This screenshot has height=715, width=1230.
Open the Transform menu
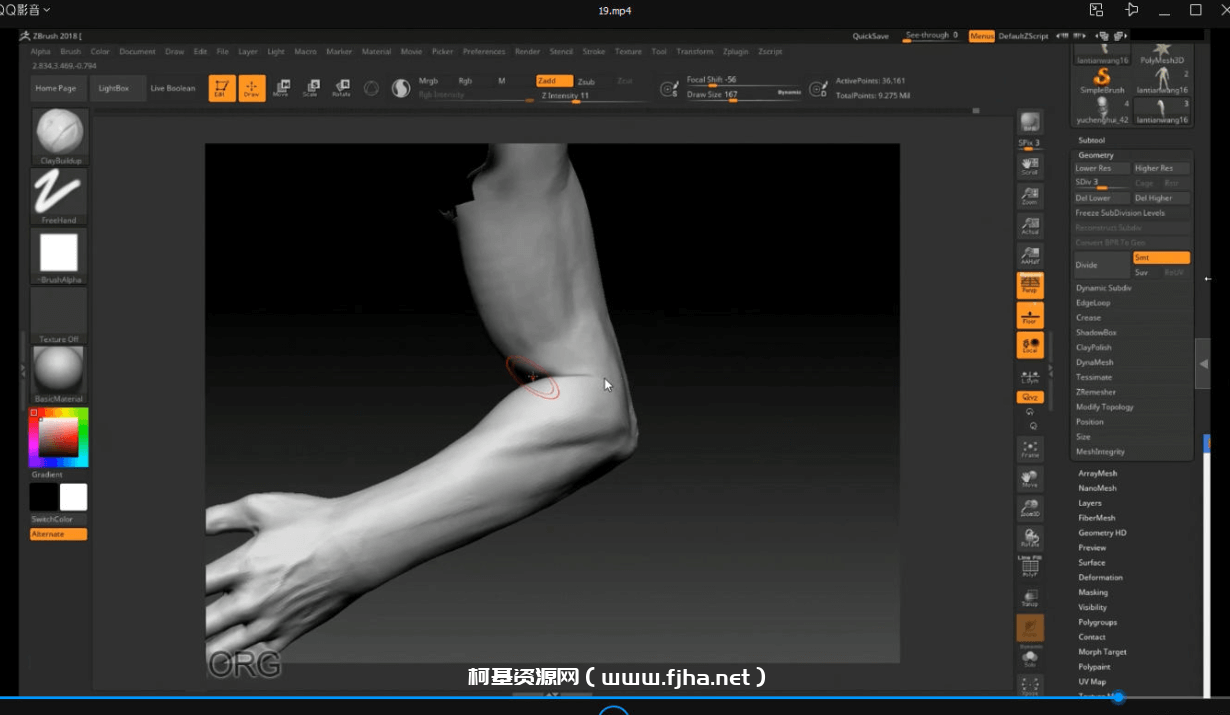pyautogui.click(x=695, y=51)
